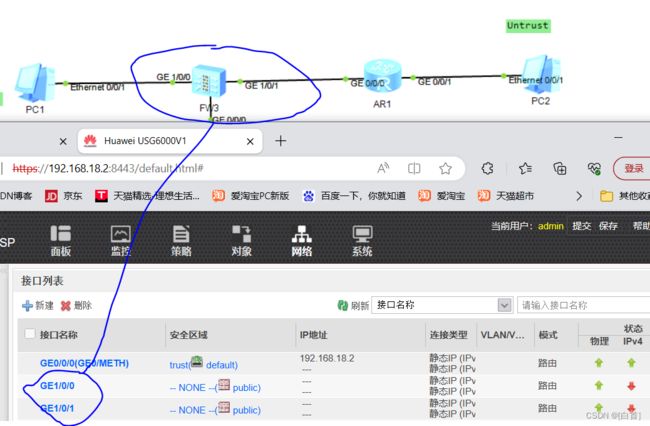The width and height of the screenshot is (650, 426).
Task: Open the 爱淘宝PC新版 bookmark
Action: (x=250, y=196)
